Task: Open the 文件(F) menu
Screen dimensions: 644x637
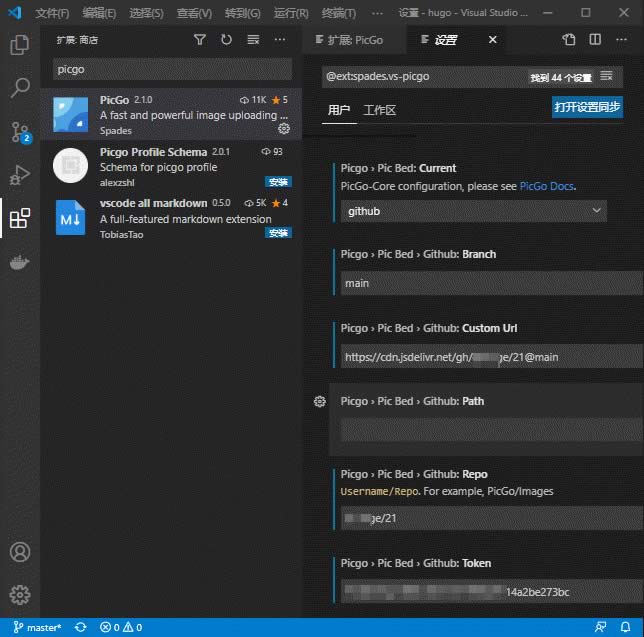Action: pyautogui.click(x=52, y=13)
